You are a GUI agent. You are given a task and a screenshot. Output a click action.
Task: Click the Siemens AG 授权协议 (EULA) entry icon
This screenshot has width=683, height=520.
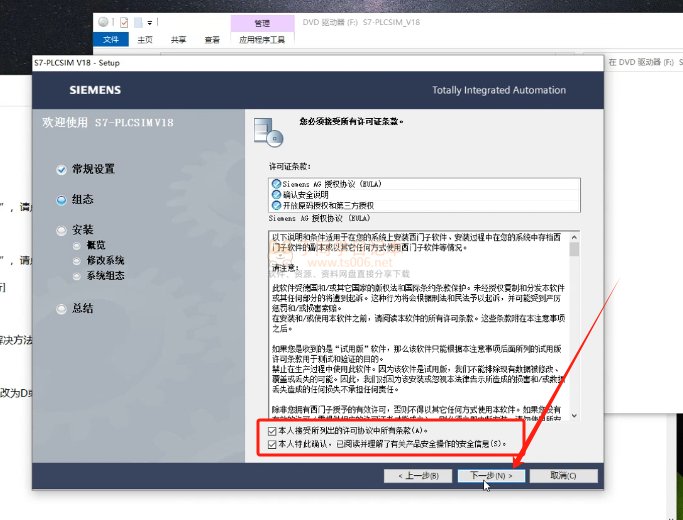[276, 184]
